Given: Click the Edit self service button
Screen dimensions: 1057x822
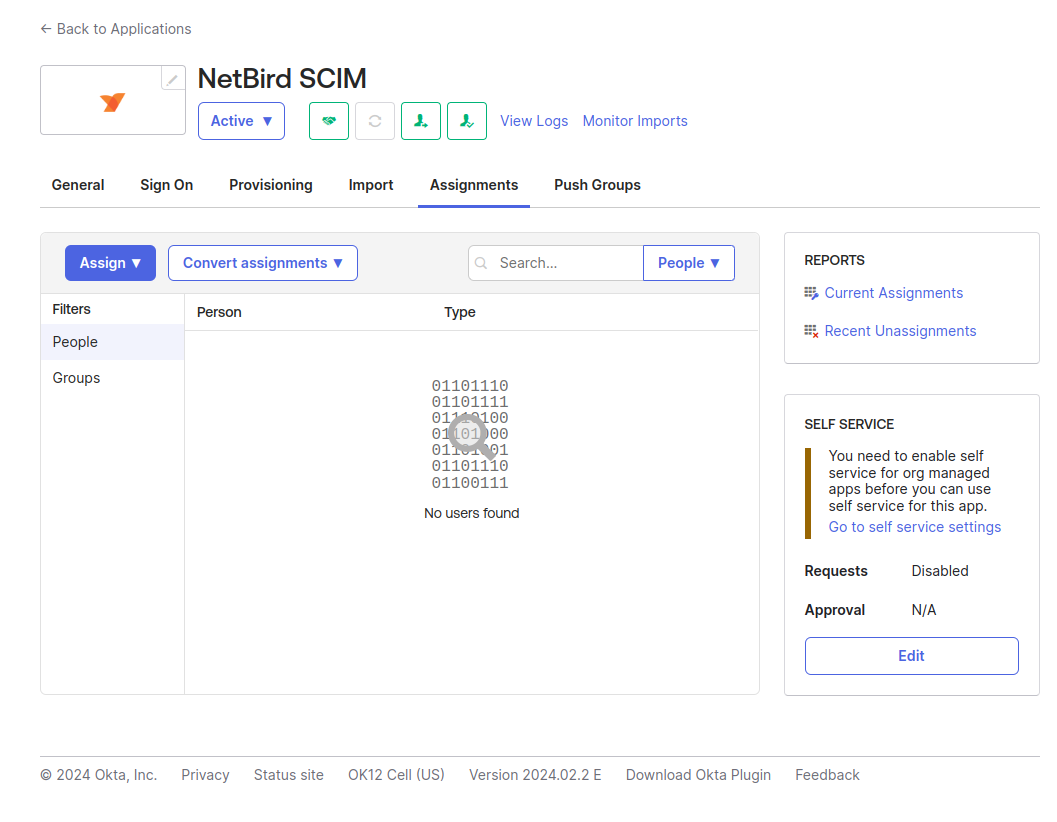Looking at the screenshot, I should coord(911,656).
